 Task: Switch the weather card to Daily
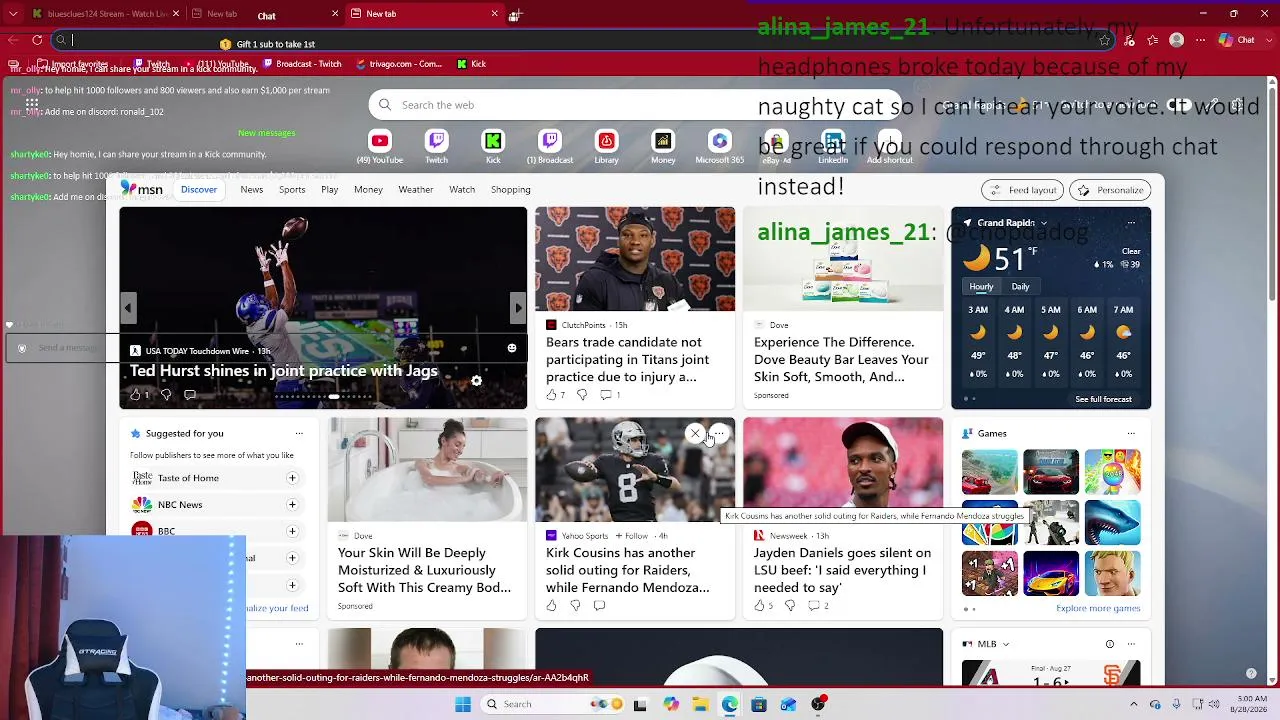pyautogui.click(x=1020, y=287)
